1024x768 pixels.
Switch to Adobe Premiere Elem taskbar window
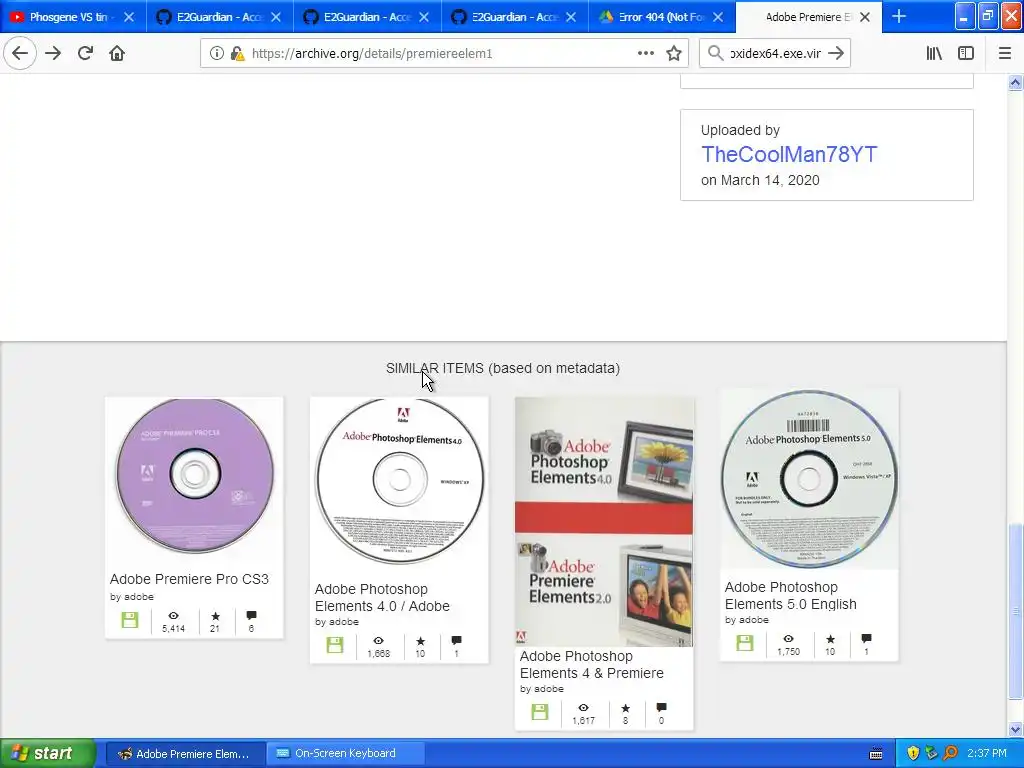click(x=185, y=754)
